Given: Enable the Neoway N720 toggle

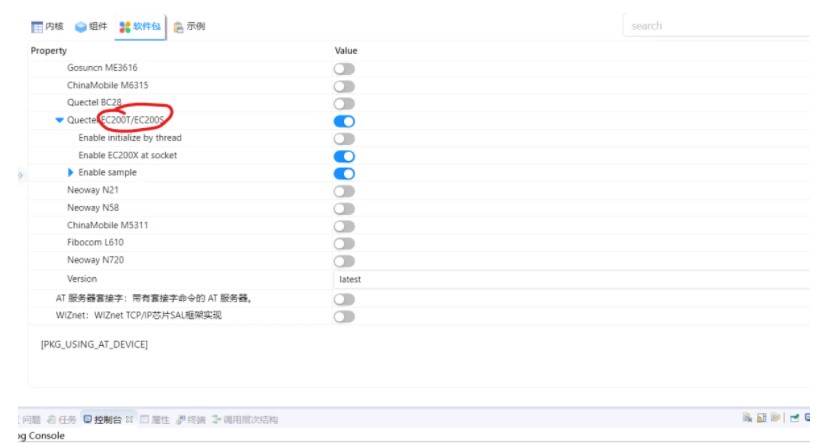Looking at the screenshot, I should click(x=344, y=261).
